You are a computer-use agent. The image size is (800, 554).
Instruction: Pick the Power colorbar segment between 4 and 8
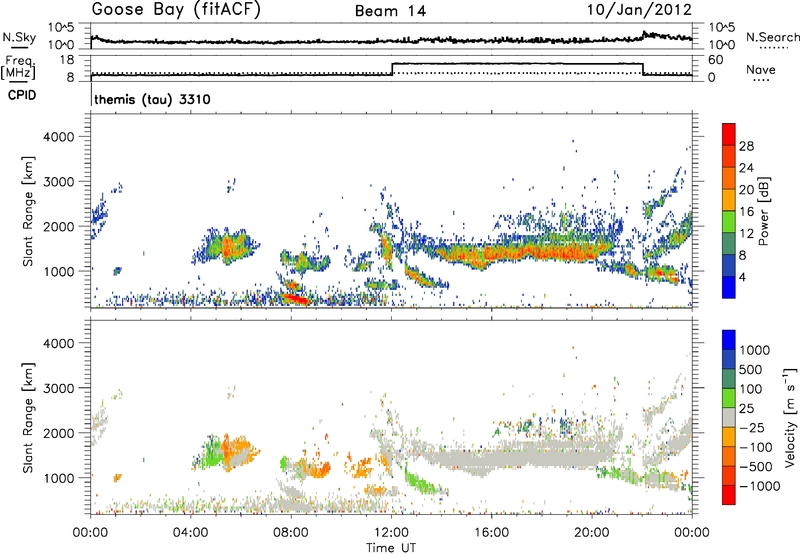(x=729, y=266)
